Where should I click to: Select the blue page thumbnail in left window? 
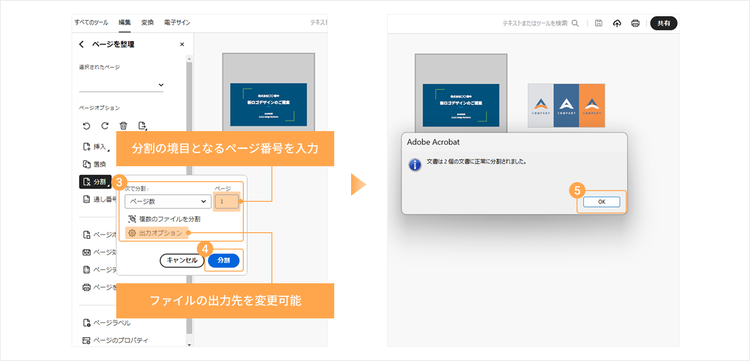coord(268,104)
